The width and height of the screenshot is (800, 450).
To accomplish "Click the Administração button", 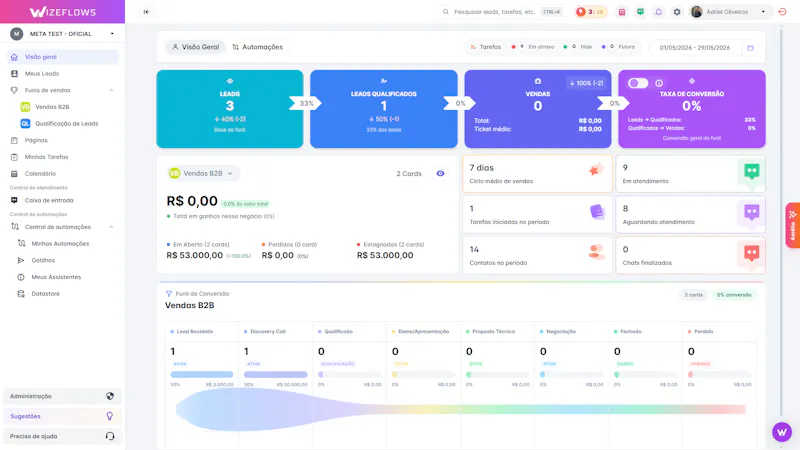I will click(x=62, y=396).
